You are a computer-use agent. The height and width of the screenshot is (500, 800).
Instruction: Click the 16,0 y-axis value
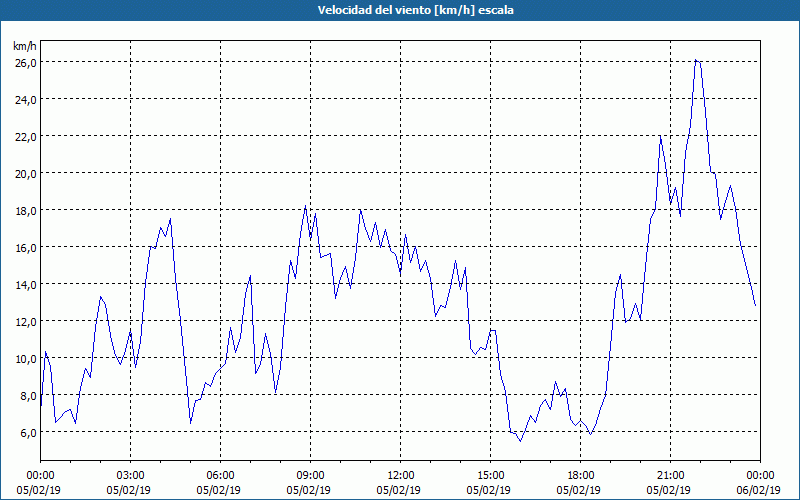click(x=26, y=247)
